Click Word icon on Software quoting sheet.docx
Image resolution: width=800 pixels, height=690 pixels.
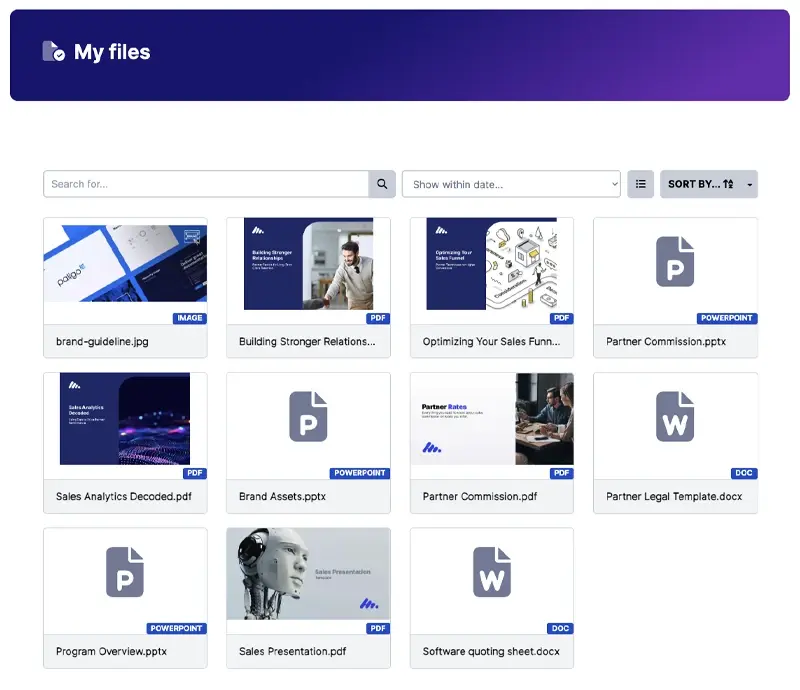click(492, 572)
